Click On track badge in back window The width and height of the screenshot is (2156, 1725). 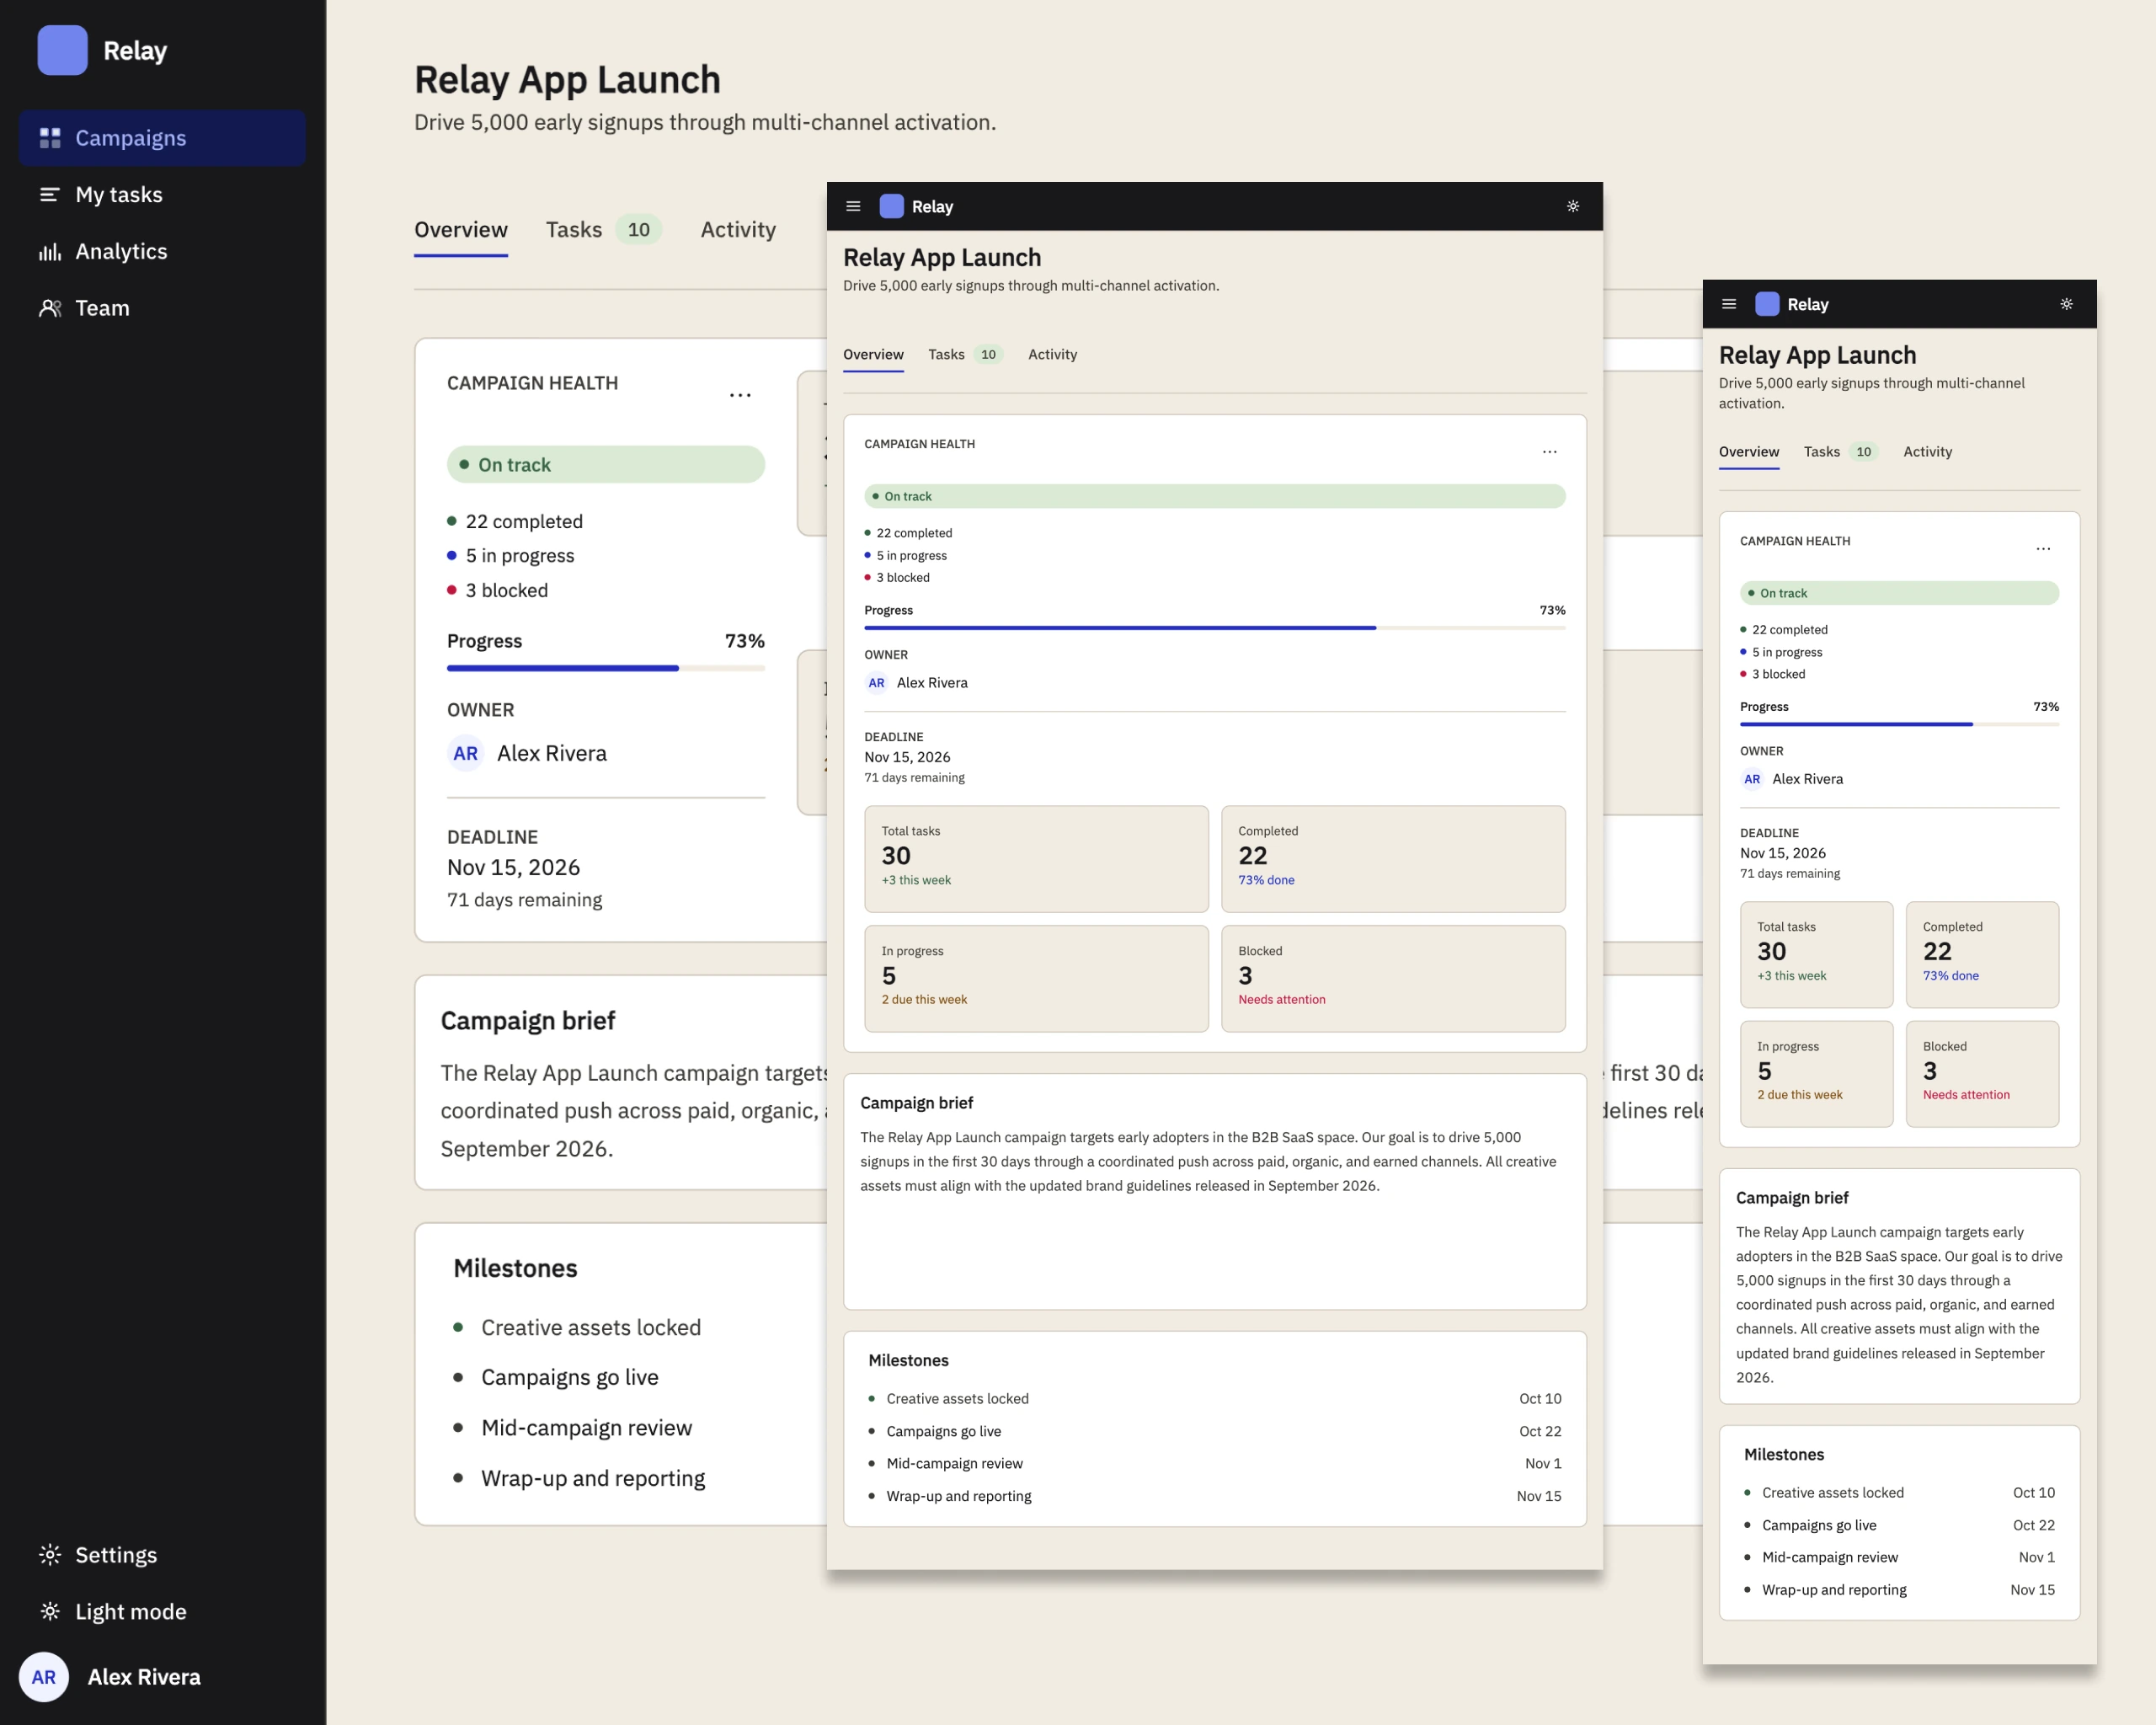click(606, 465)
